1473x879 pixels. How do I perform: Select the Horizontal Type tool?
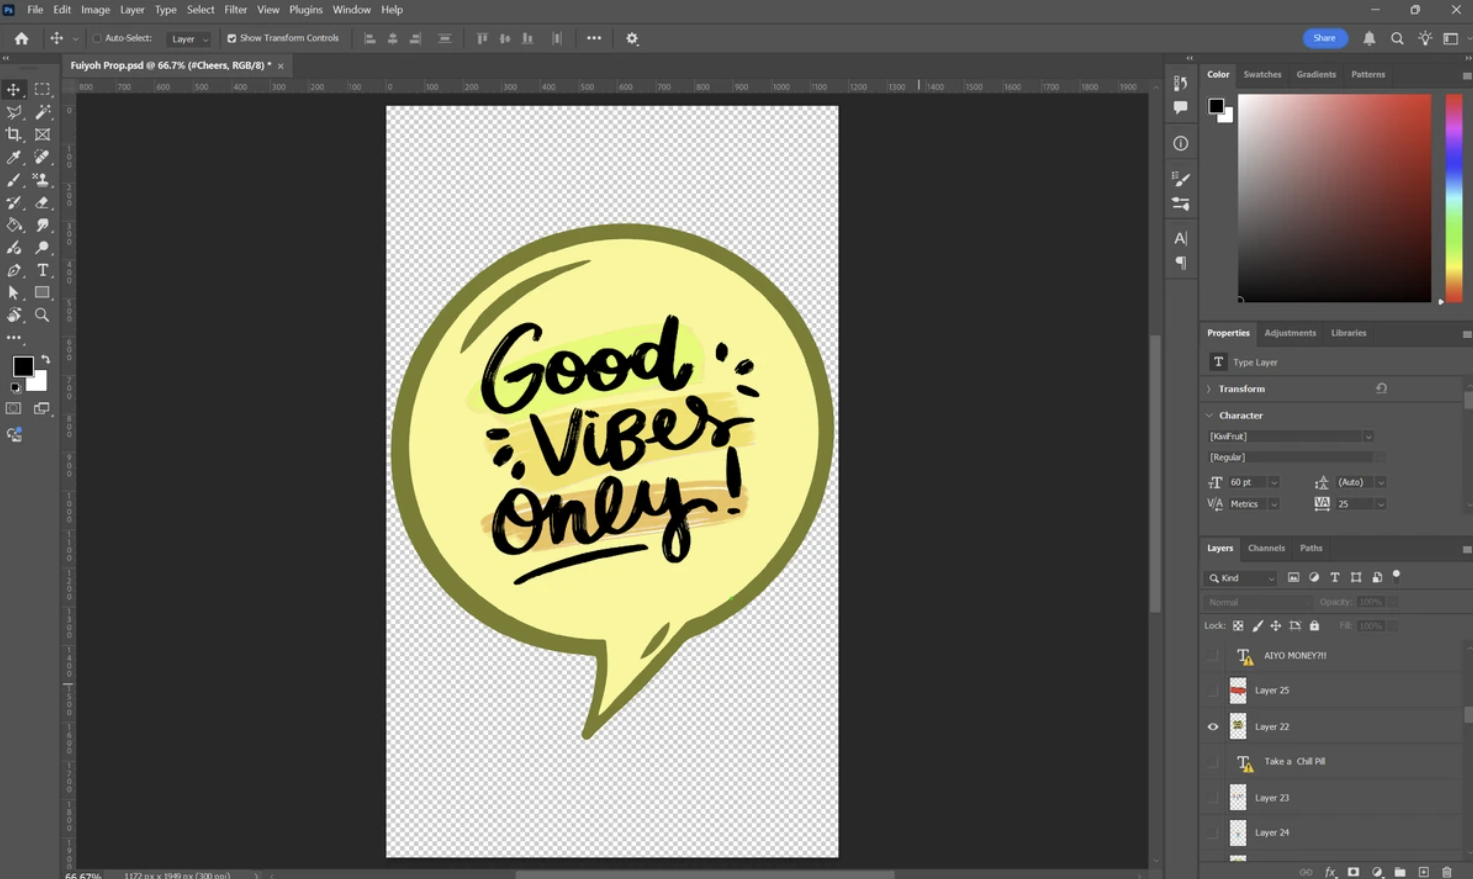[x=42, y=270]
